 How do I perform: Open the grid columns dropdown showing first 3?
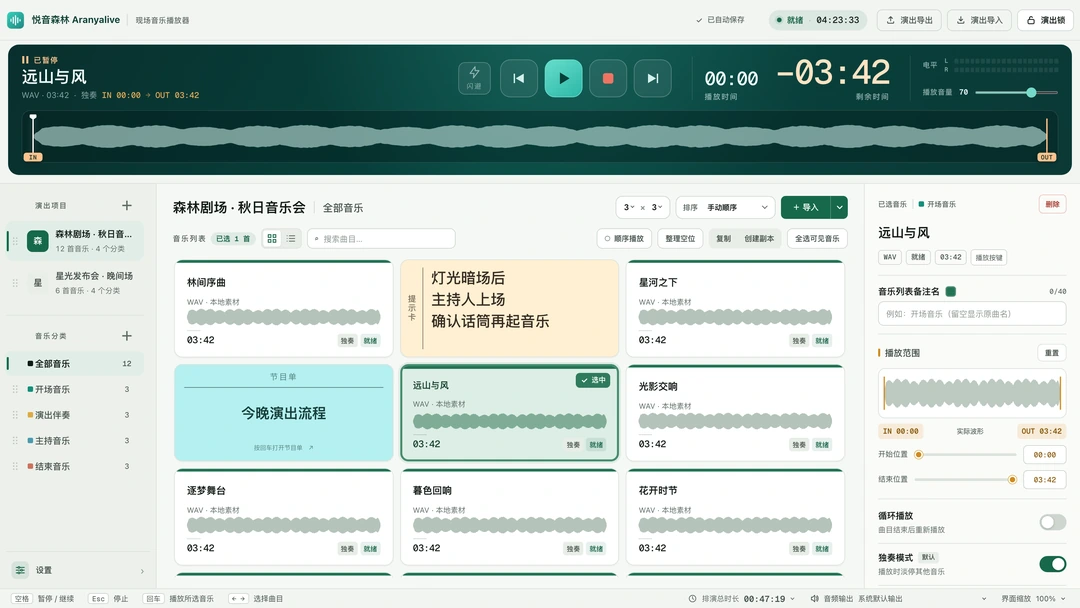click(629, 207)
